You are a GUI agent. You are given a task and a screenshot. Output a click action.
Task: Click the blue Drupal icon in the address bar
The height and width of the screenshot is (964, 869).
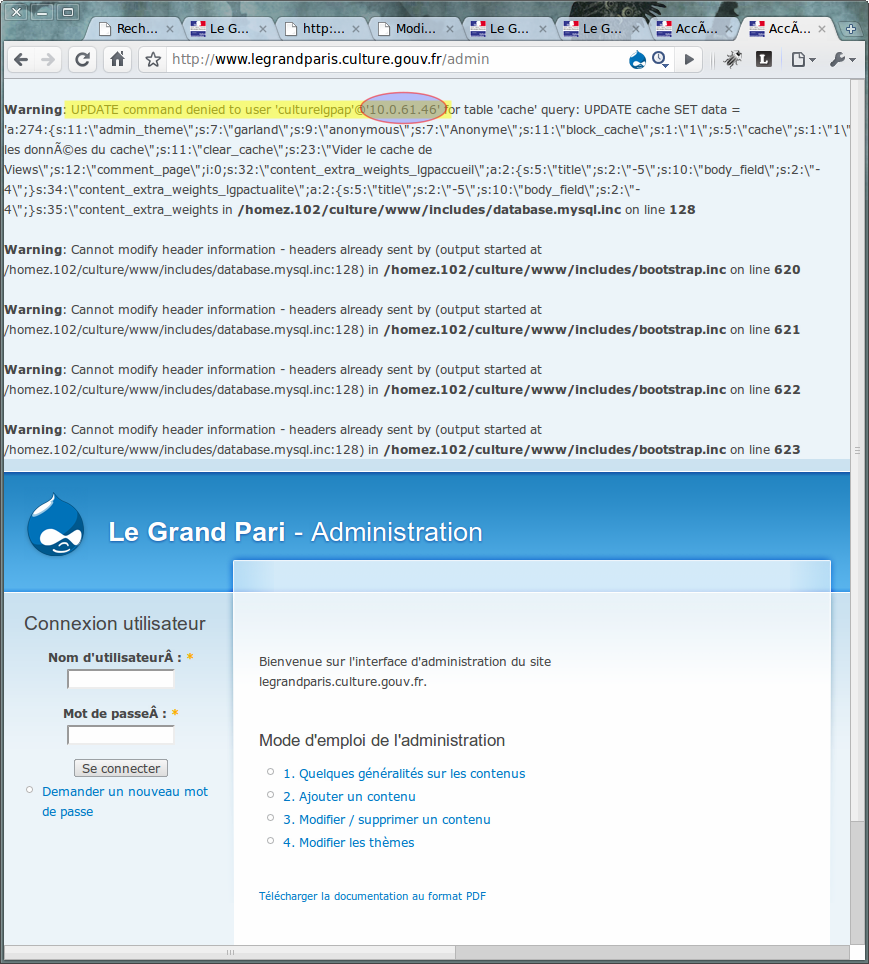pyautogui.click(x=638, y=60)
